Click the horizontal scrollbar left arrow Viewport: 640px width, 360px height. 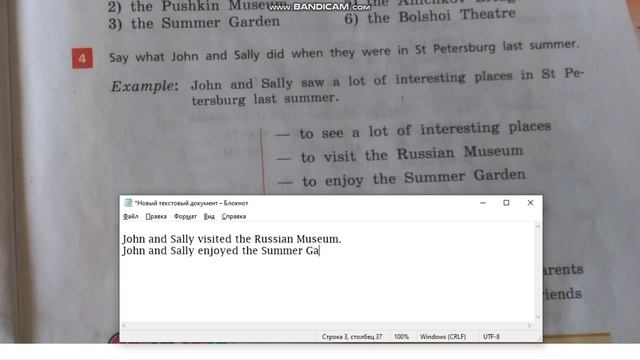click(x=124, y=325)
